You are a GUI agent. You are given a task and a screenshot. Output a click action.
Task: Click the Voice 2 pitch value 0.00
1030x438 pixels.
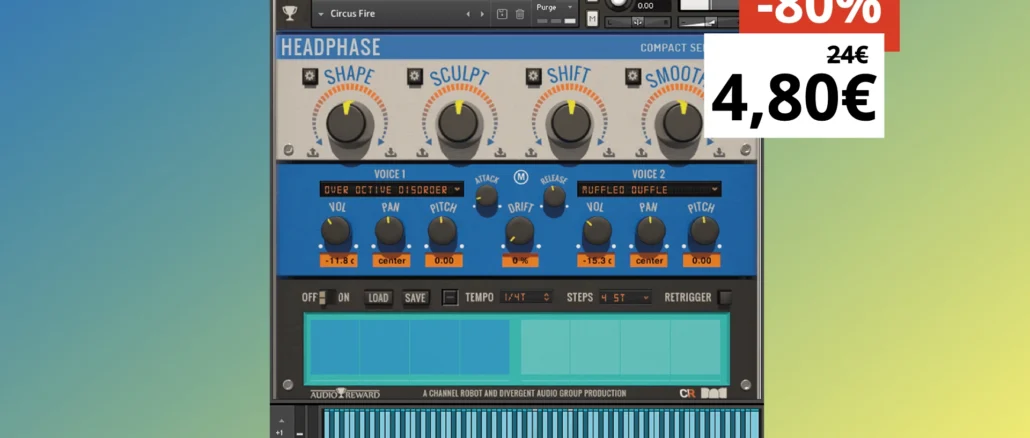702,261
